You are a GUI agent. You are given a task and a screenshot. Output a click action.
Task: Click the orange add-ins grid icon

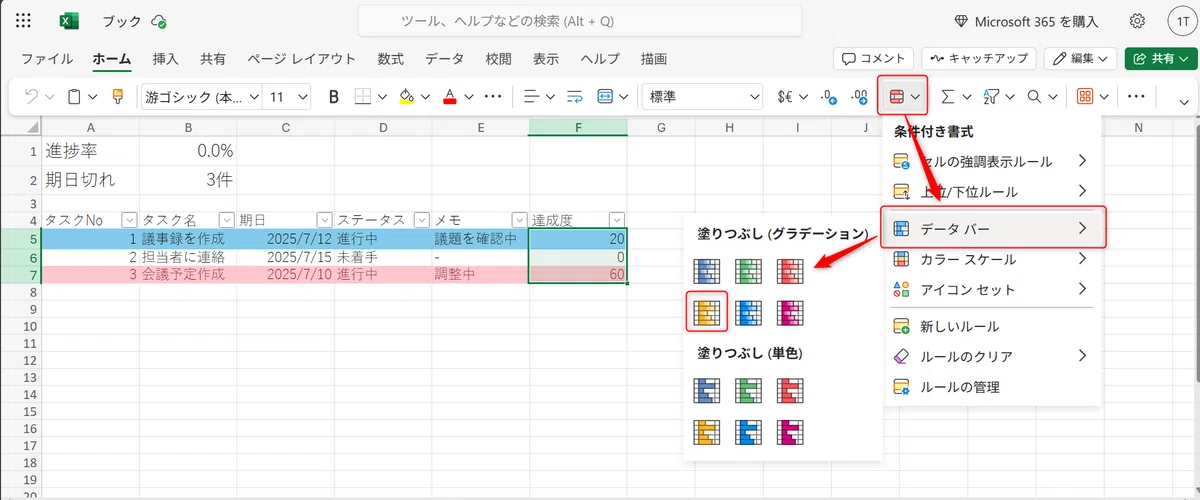coord(1085,97)
